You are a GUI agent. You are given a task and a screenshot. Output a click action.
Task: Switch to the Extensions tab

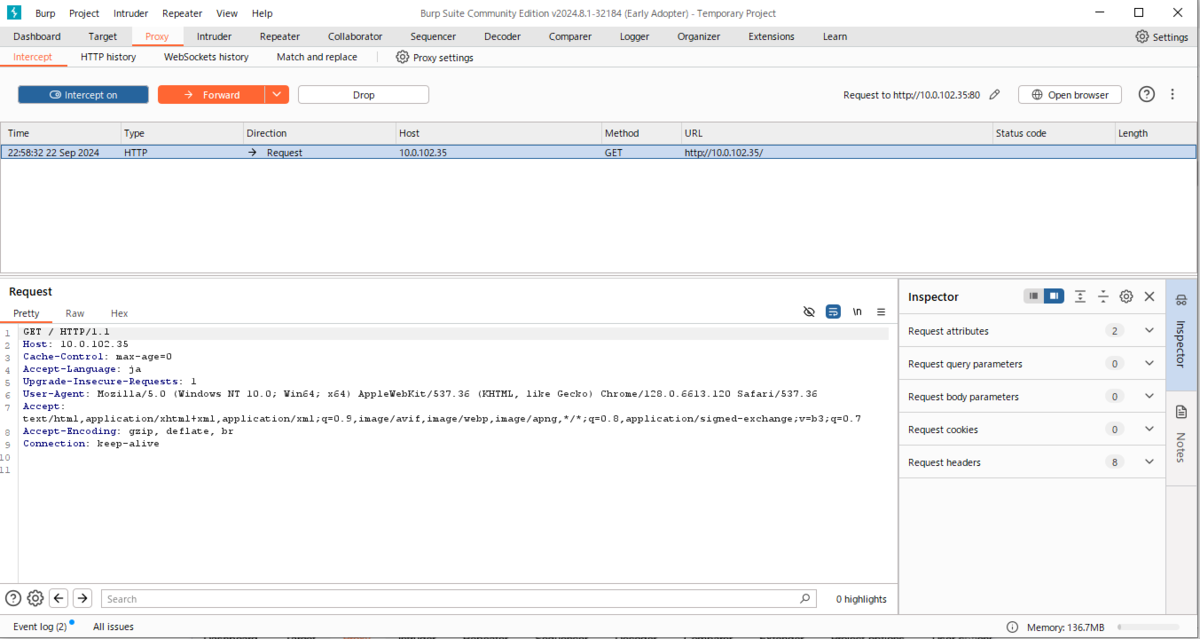771,37
